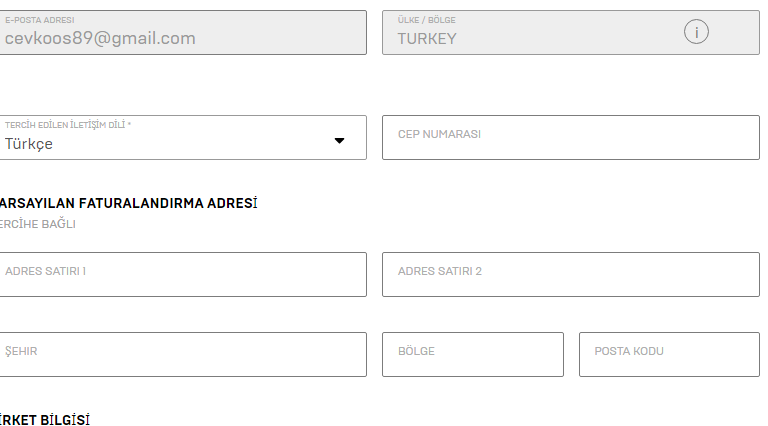The image size is (768, 426).
Task: Click the Ülke / Bölge label
Action: pos(426,20)
